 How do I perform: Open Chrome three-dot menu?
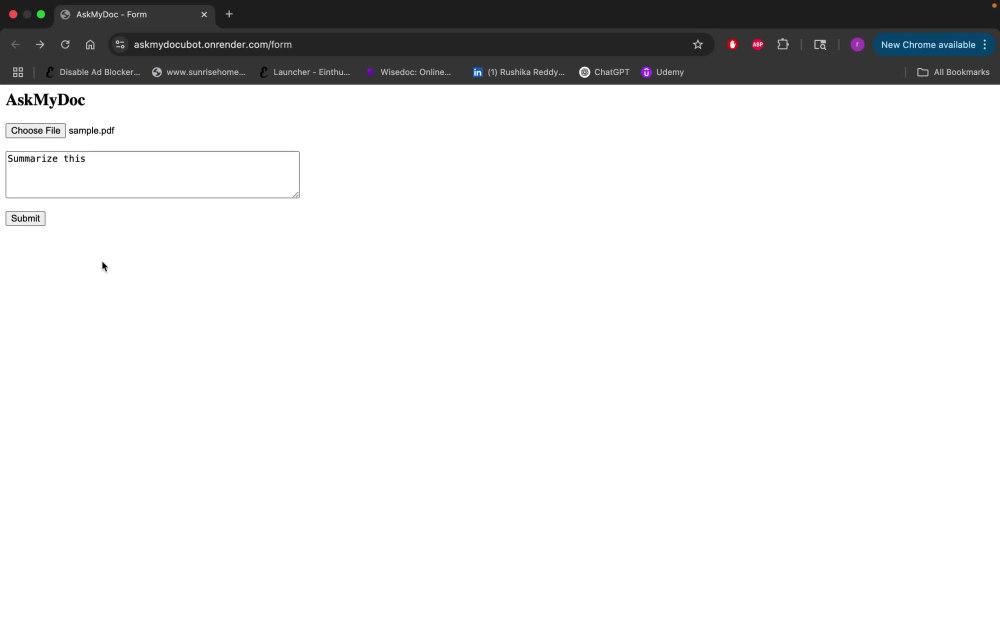pos(985,45)
